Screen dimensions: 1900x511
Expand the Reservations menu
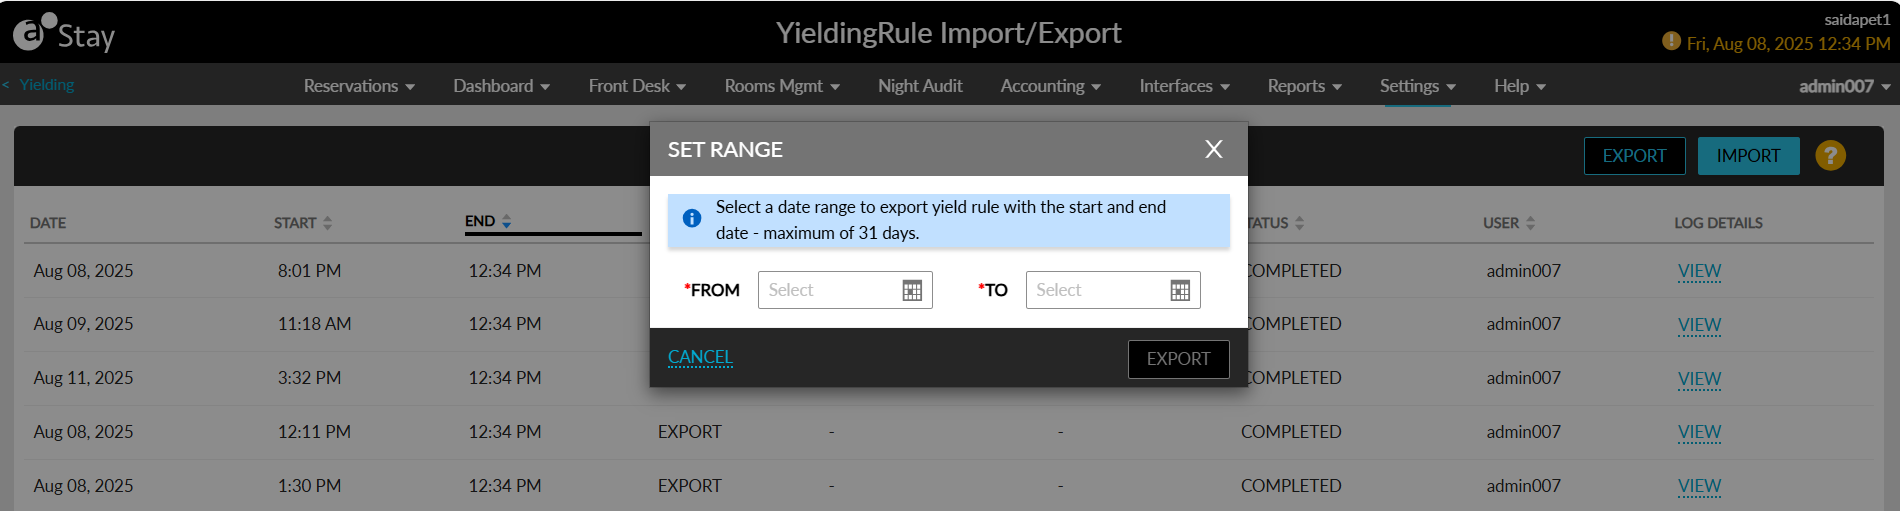pyautogui.click(x=359, y=86)
